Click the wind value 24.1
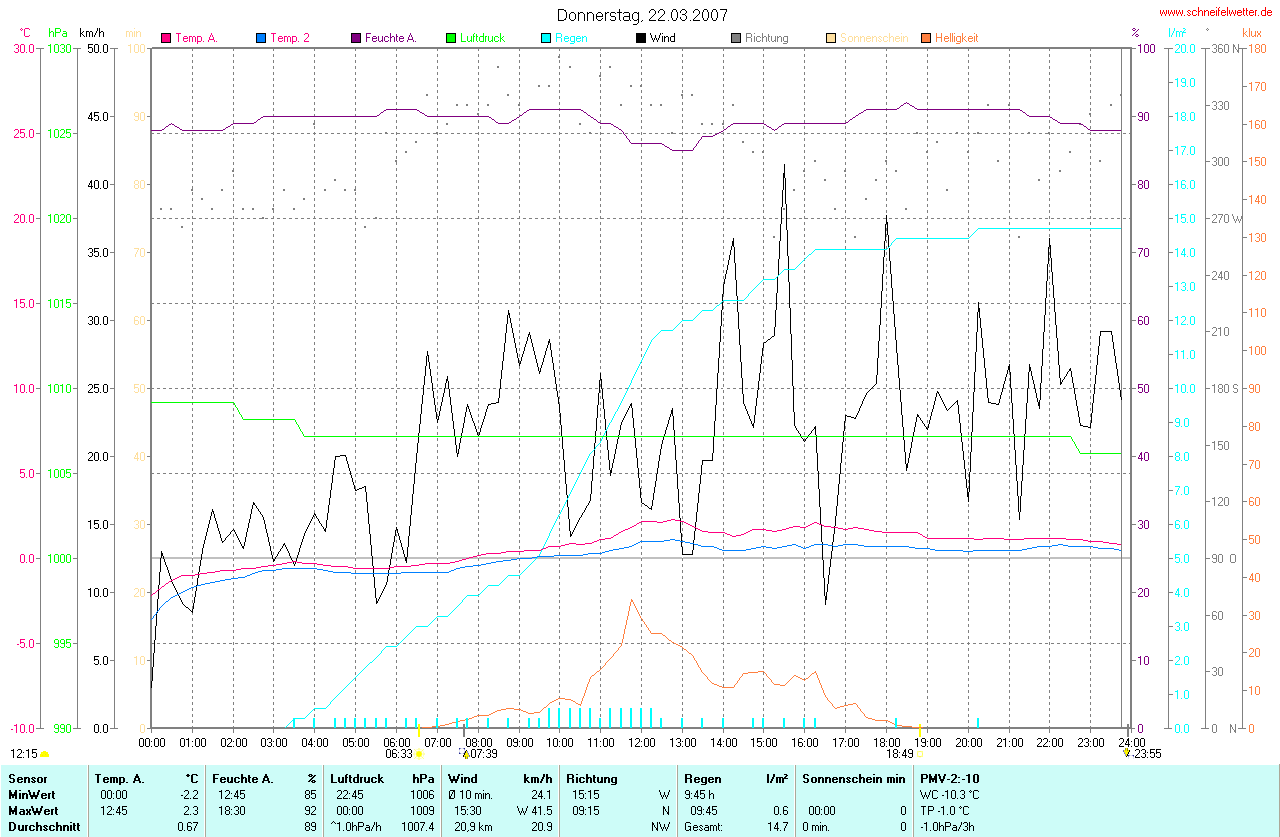The image size is (1280, 837). tap(541, 794)
